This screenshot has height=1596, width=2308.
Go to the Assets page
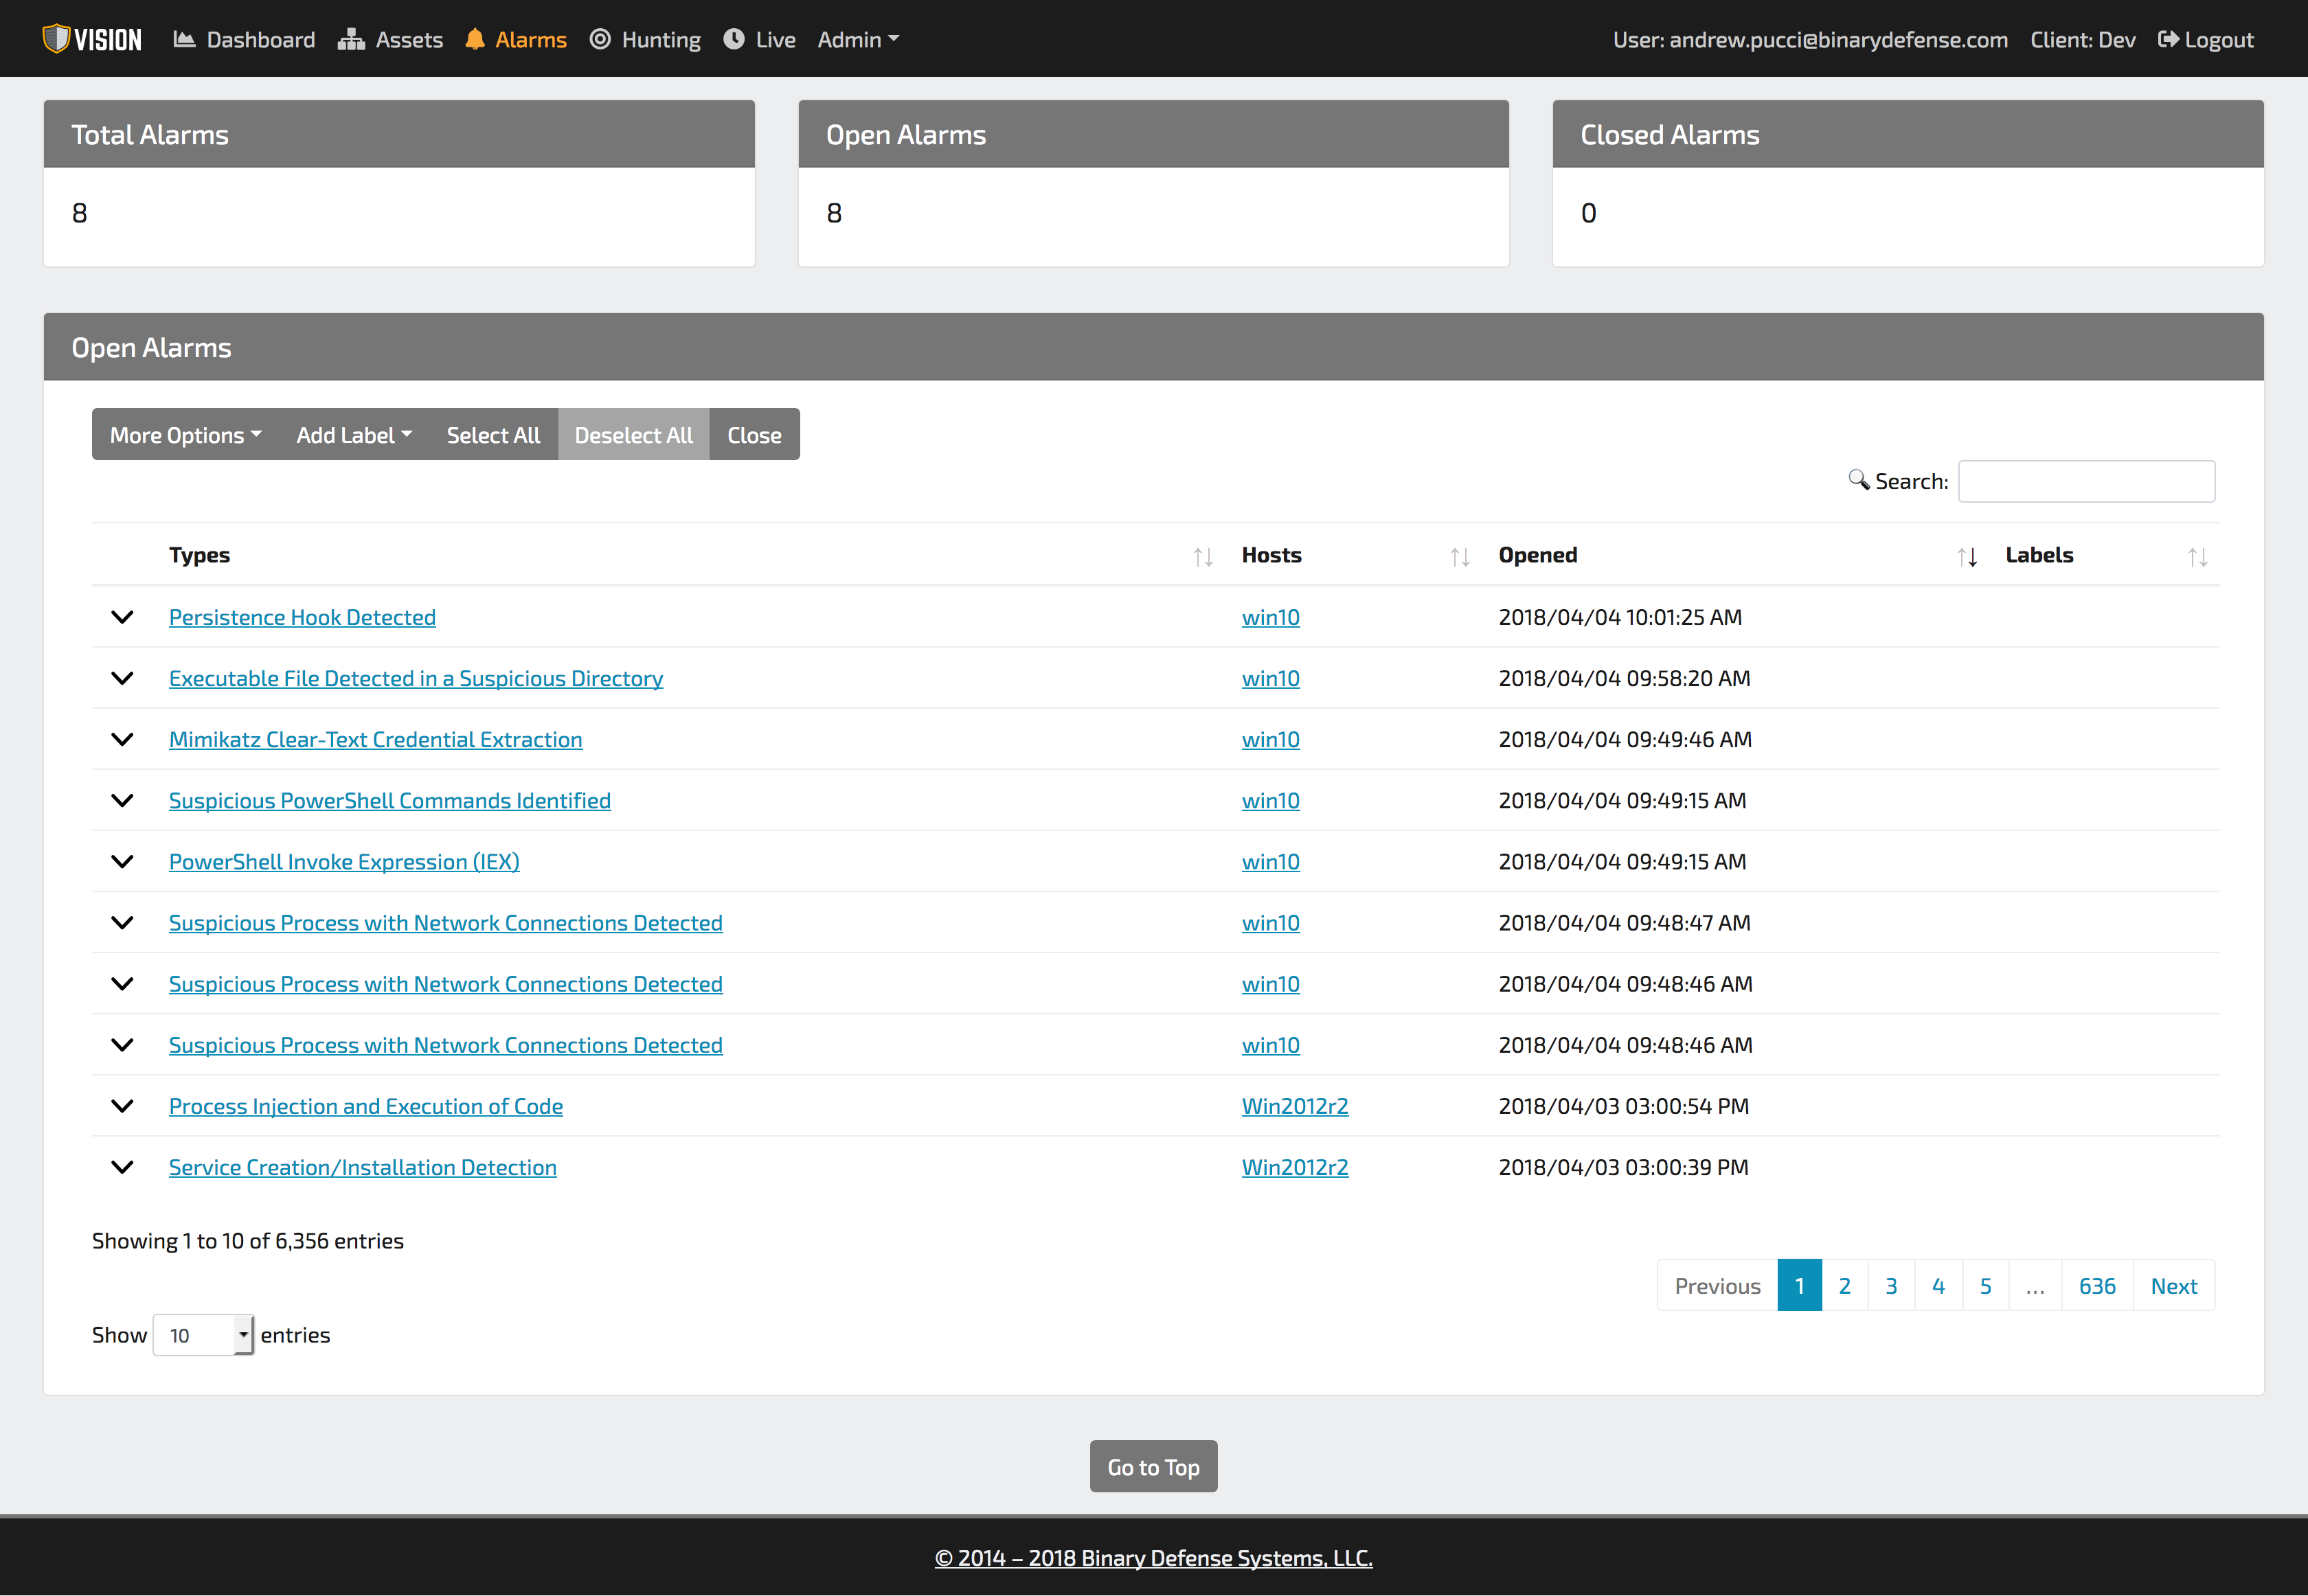pos(390,39)
